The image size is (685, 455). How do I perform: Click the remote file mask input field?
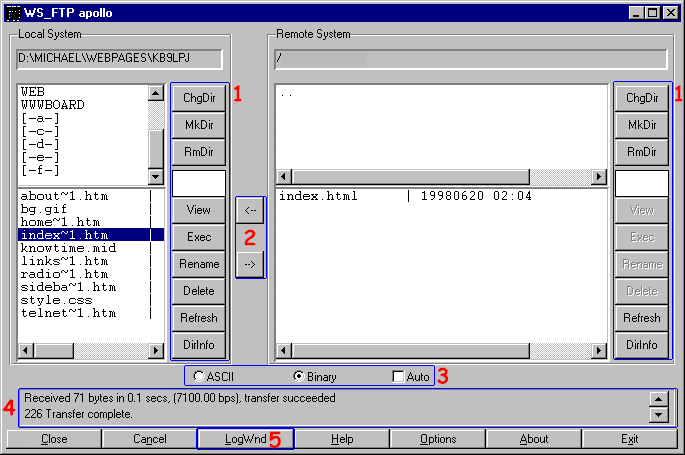pyautogui.click(x=642, y=183)
